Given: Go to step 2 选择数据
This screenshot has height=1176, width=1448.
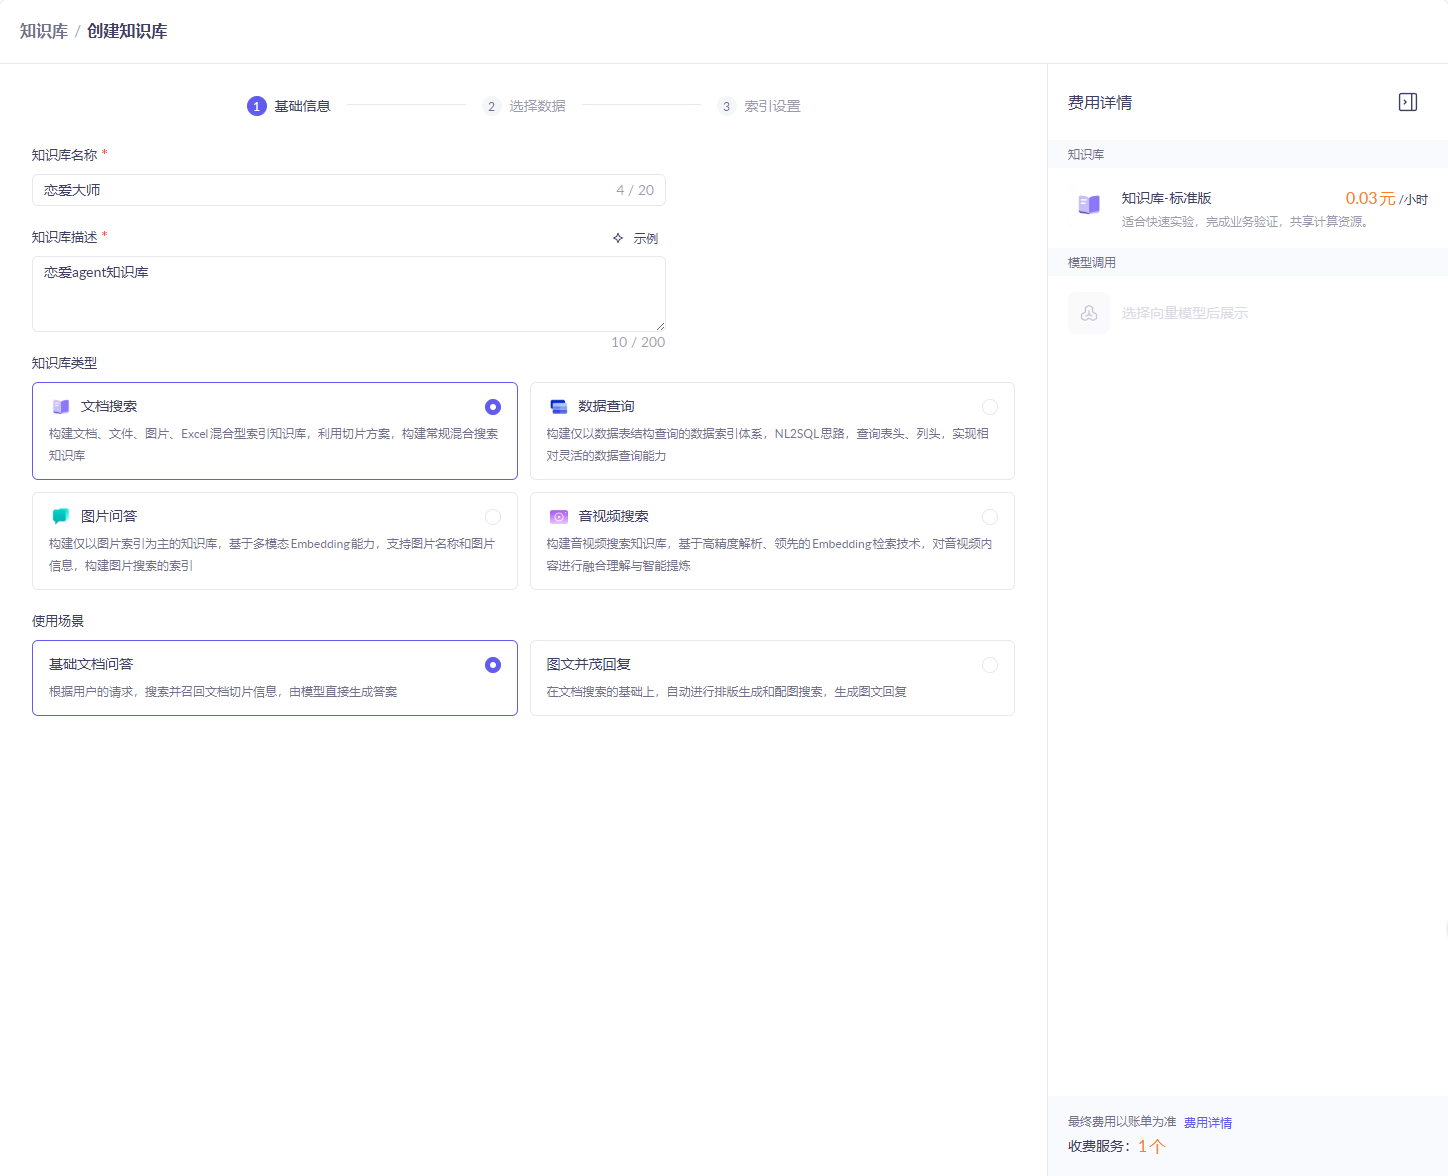Looking at the screenshot, I should coord(525,106).
